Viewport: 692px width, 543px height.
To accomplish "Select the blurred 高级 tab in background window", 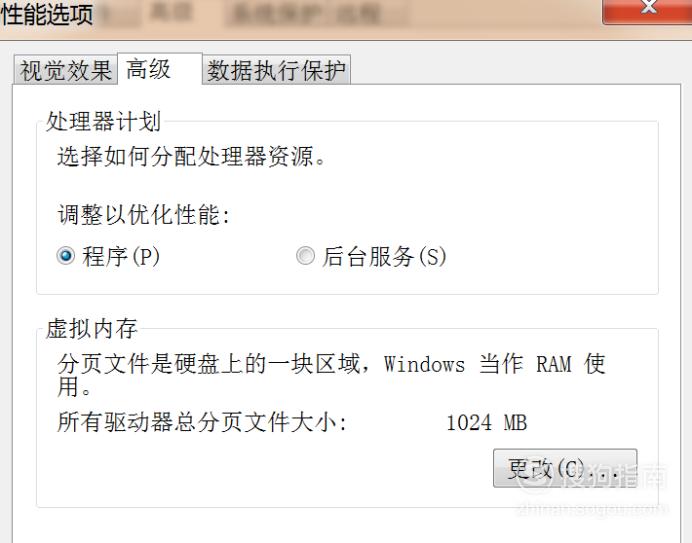I will [170, 12].
